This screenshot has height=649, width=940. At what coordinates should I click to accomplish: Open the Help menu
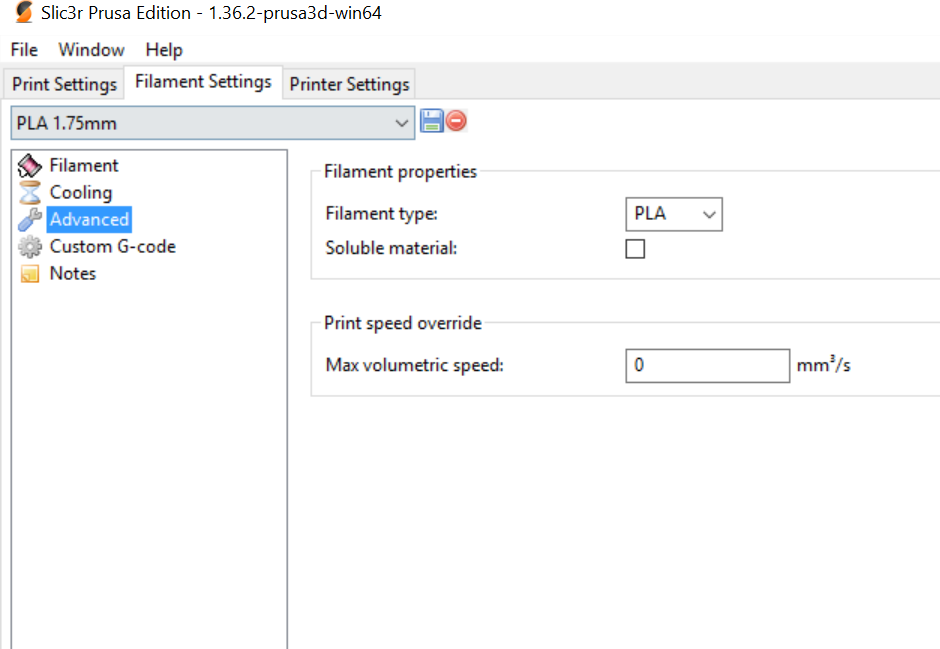click(x=164, y=50)
